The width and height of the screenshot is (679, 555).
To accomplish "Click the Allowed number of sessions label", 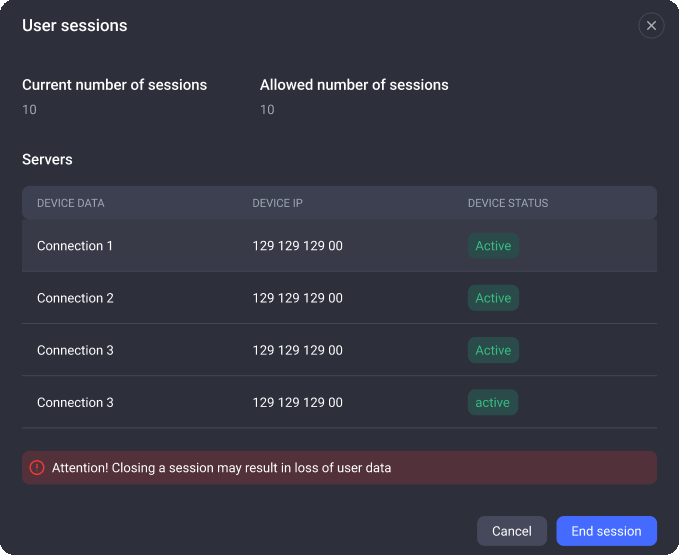I will point(354,85).
